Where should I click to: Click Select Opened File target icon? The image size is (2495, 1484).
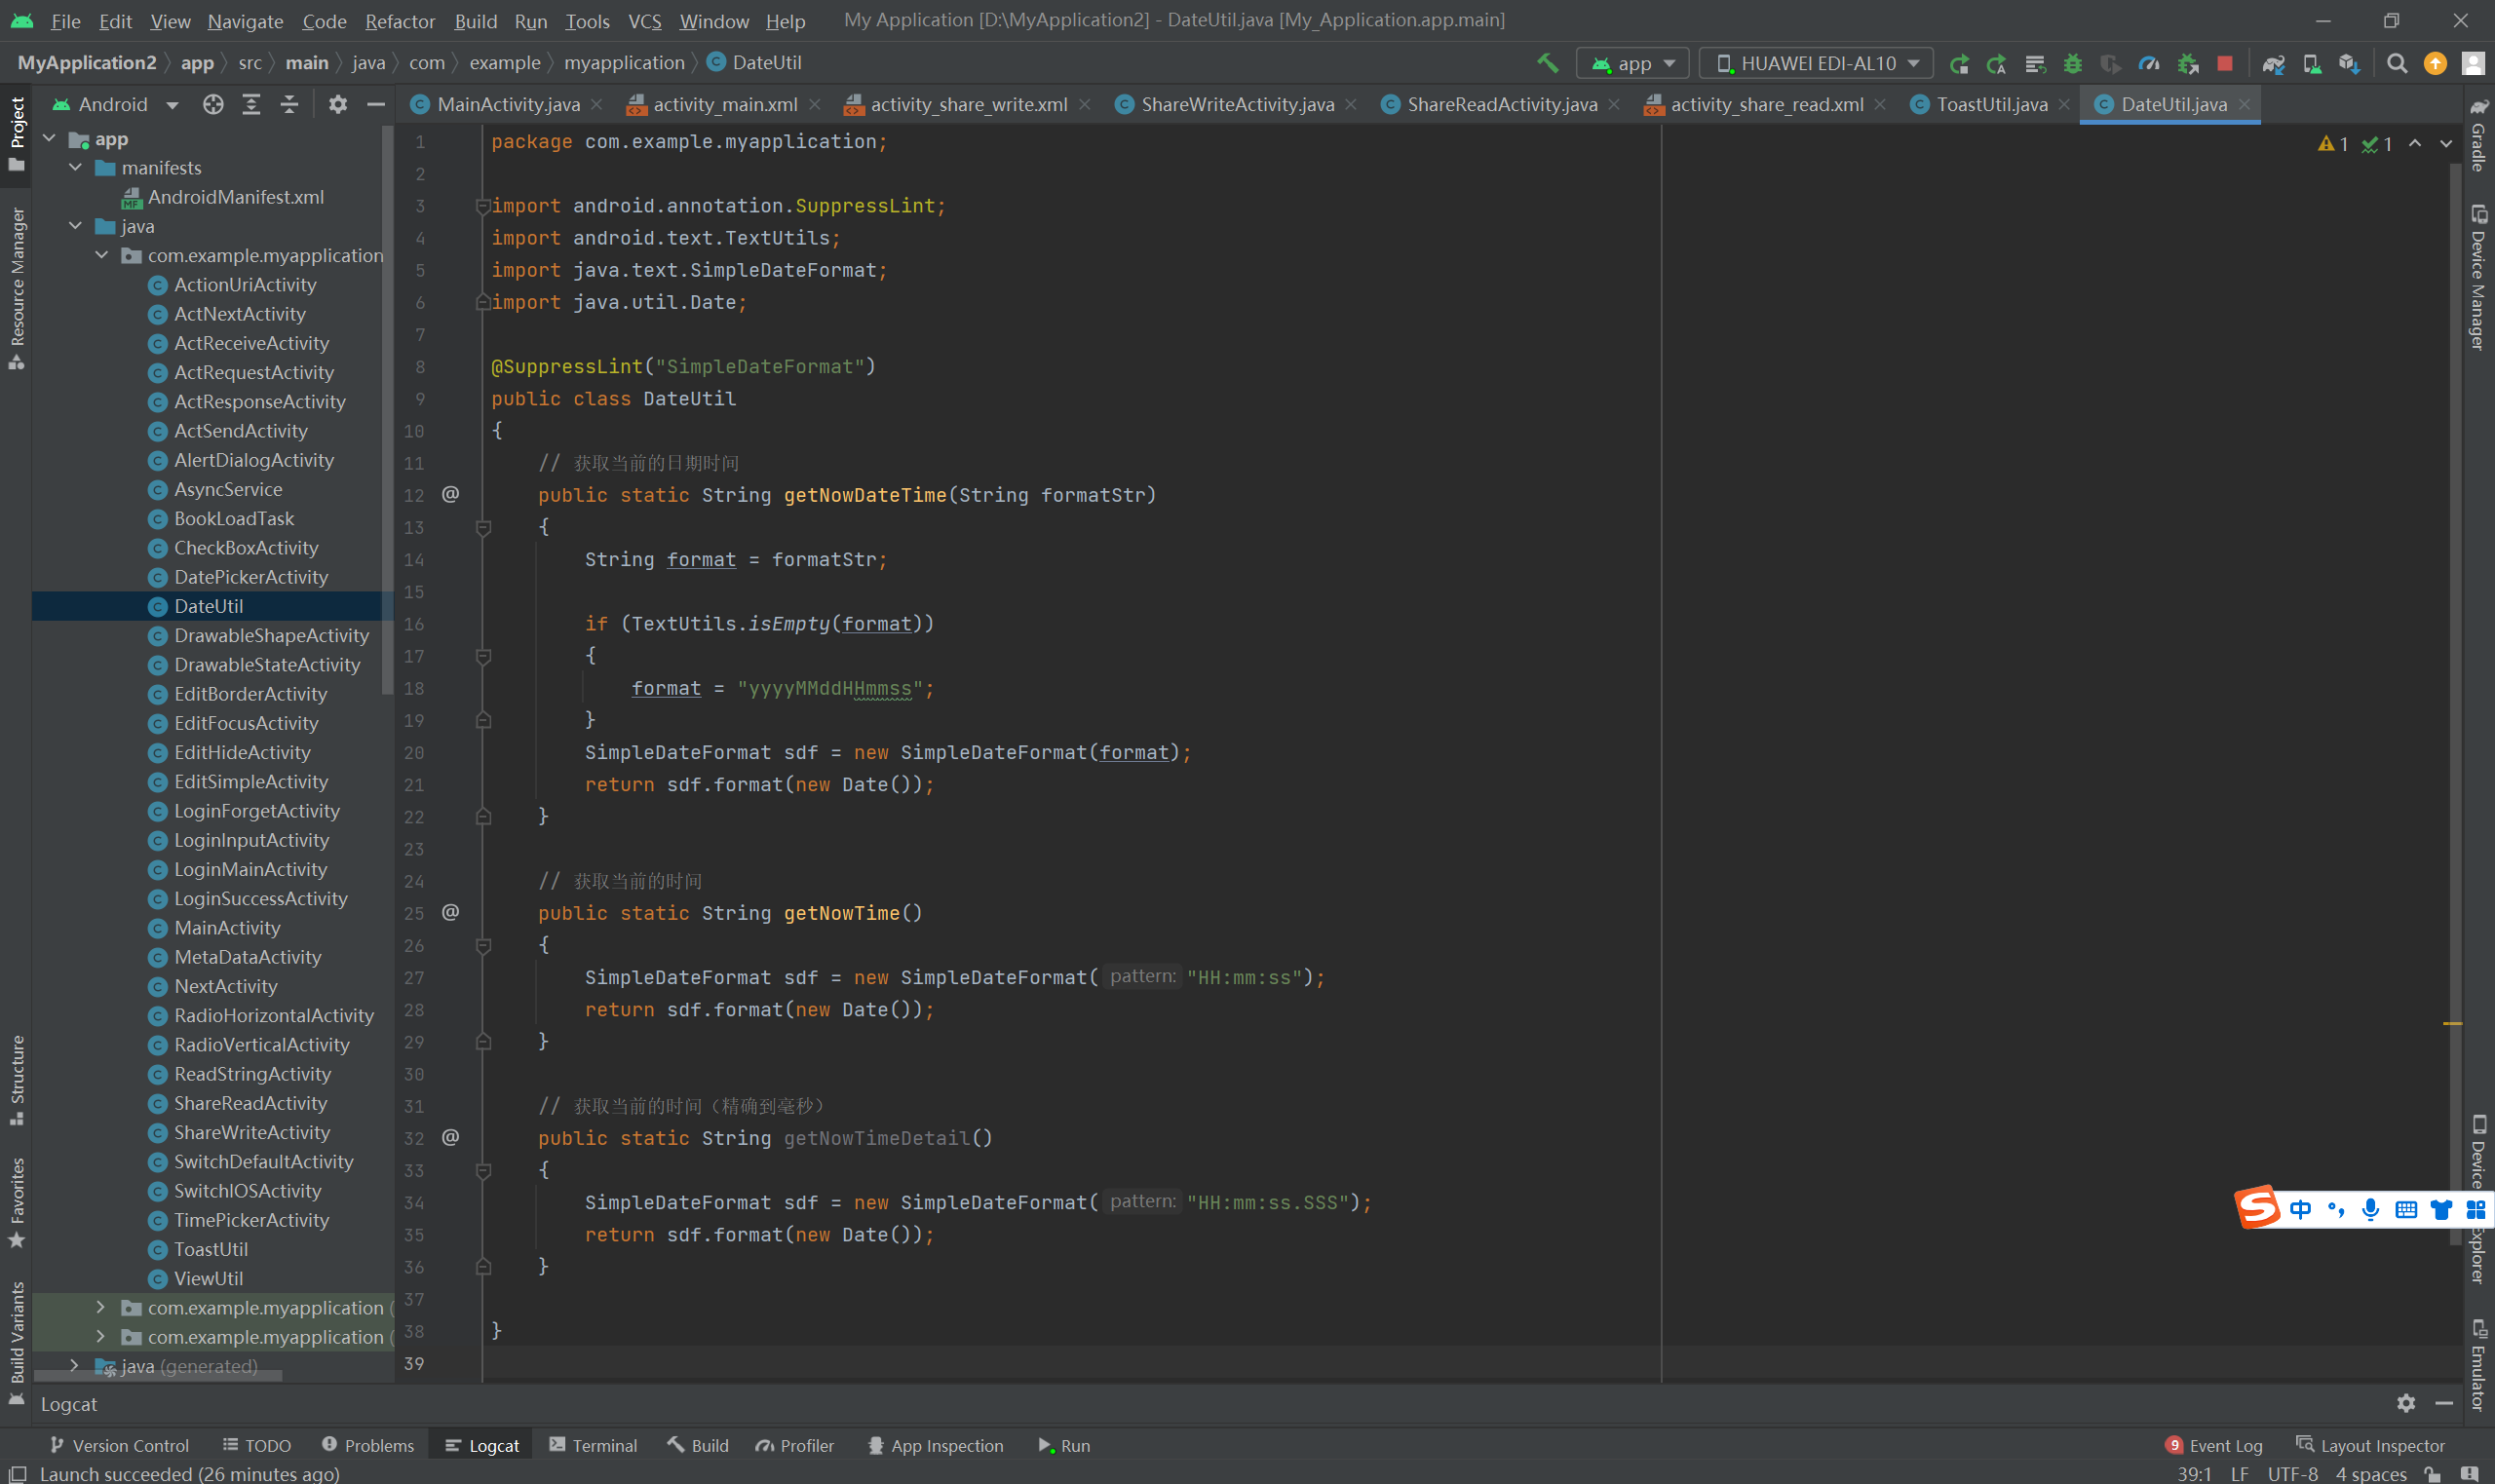[213, 104]
